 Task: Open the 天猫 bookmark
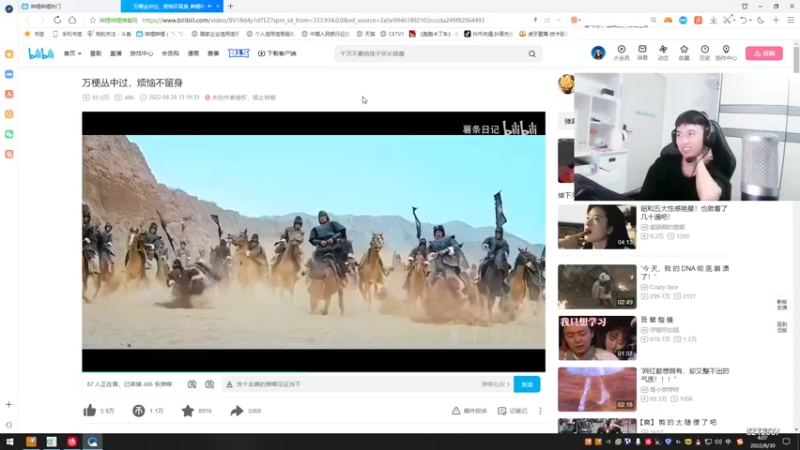[366, 34]
